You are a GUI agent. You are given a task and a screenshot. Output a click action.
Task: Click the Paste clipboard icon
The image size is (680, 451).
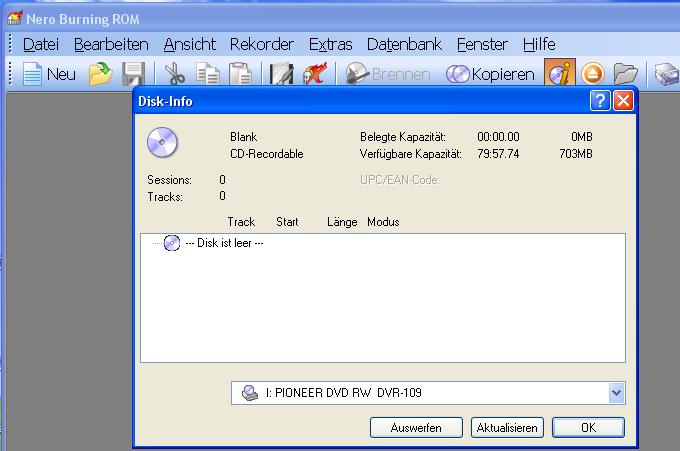pos(240,74)
